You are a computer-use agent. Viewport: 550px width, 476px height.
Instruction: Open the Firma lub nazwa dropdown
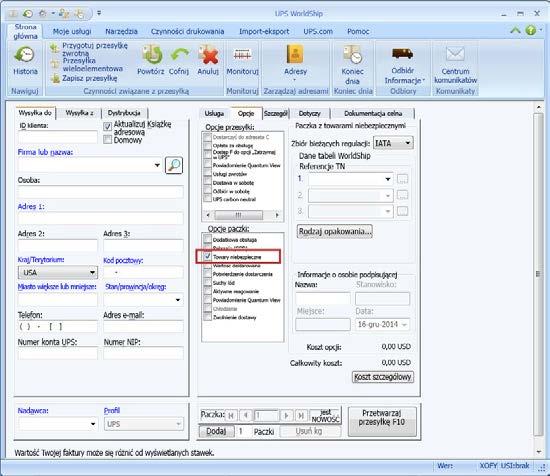coord(157,165)
